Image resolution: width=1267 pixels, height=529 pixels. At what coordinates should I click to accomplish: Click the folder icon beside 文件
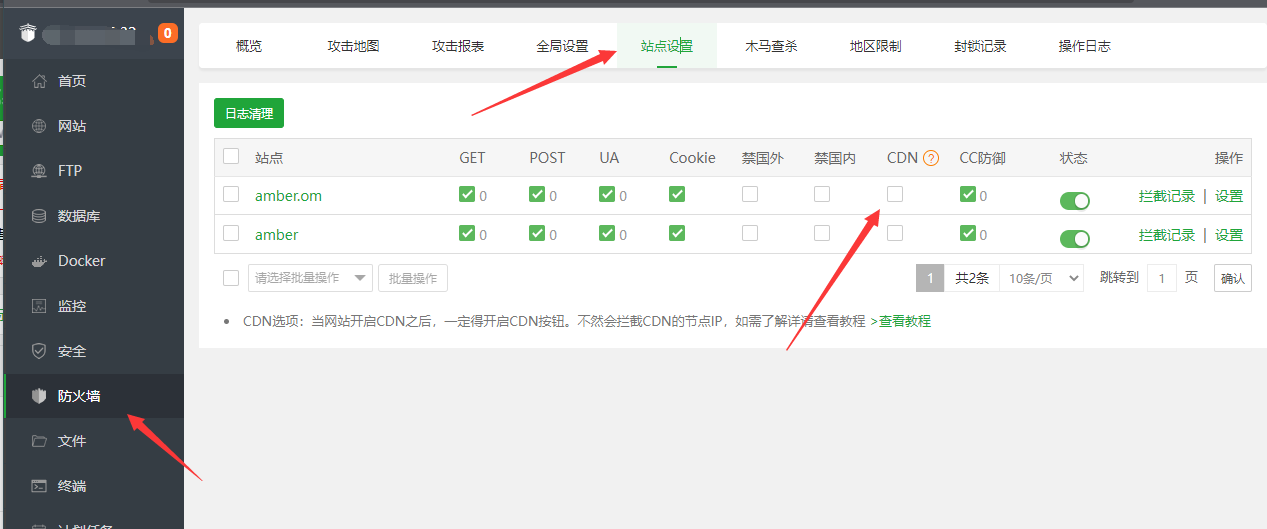click(39, 441)
